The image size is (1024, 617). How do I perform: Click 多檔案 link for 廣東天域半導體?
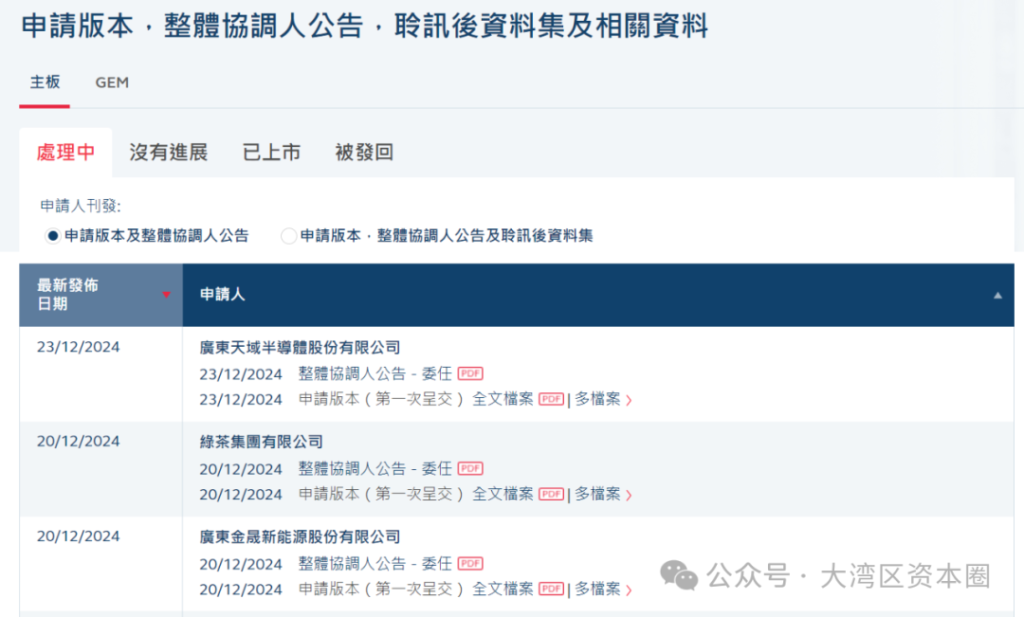click(x=598, y=399)
